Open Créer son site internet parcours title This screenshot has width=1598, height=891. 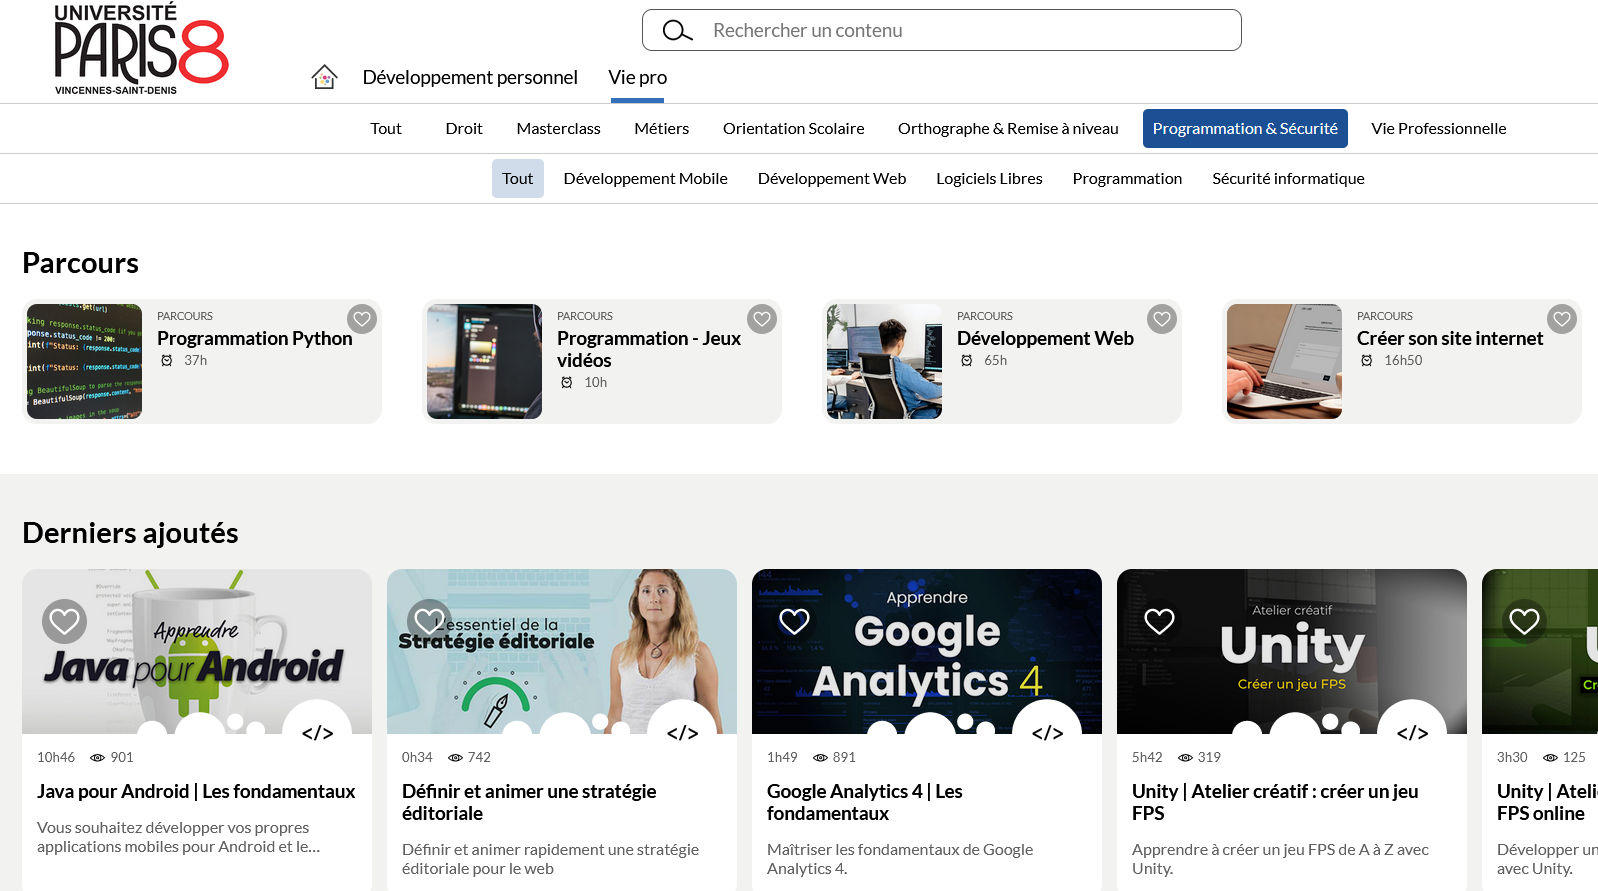point(1450,338)
